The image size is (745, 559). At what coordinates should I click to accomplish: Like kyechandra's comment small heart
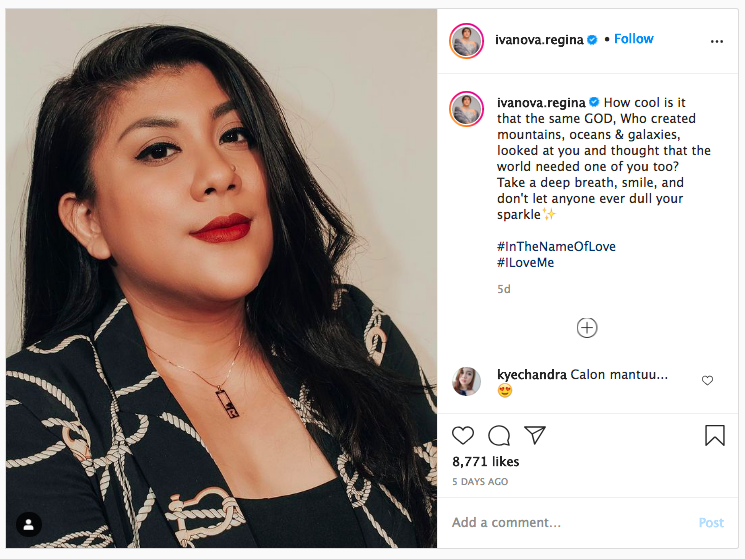click(x=707, y=380)
